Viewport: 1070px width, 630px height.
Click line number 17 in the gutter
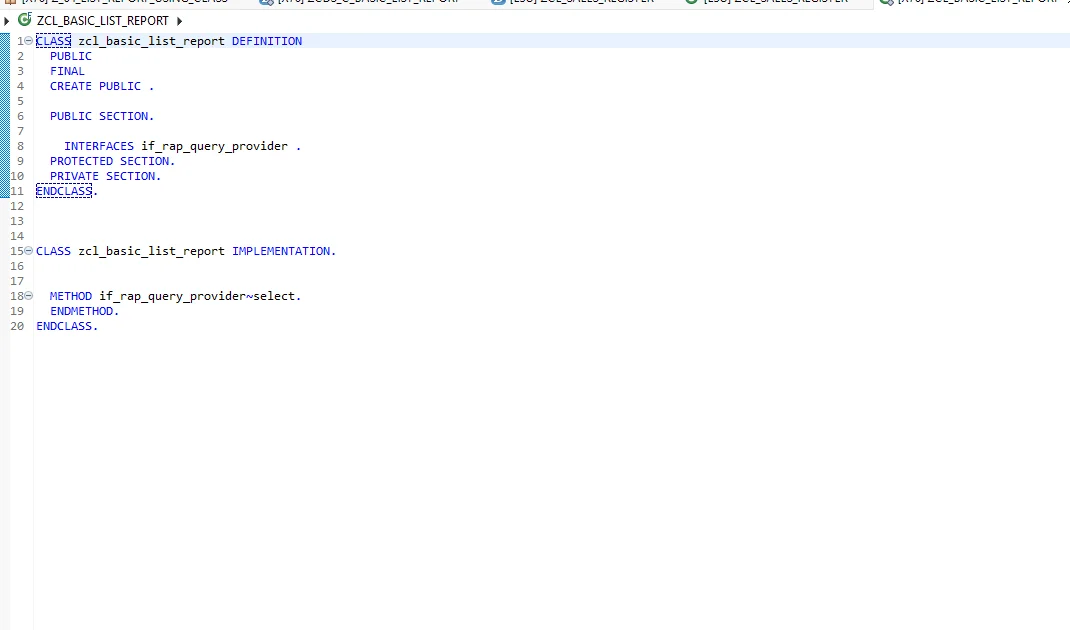[x=17, y=281]
